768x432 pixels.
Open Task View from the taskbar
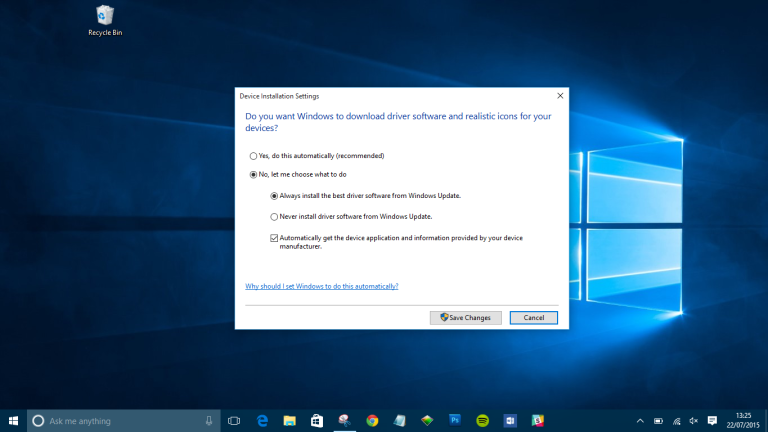[x=234, y=421]
